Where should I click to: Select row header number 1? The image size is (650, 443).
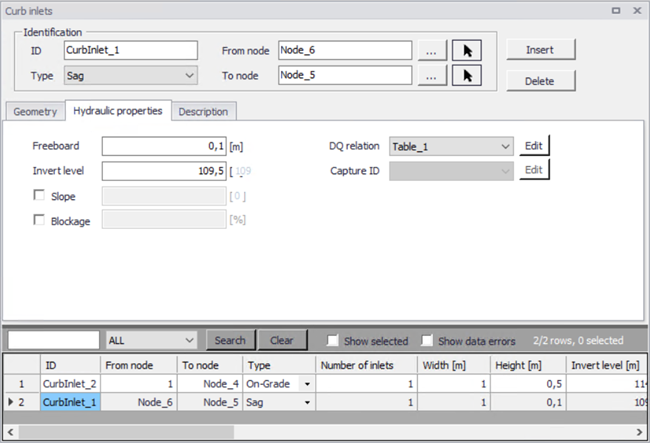tap(22, 384)
